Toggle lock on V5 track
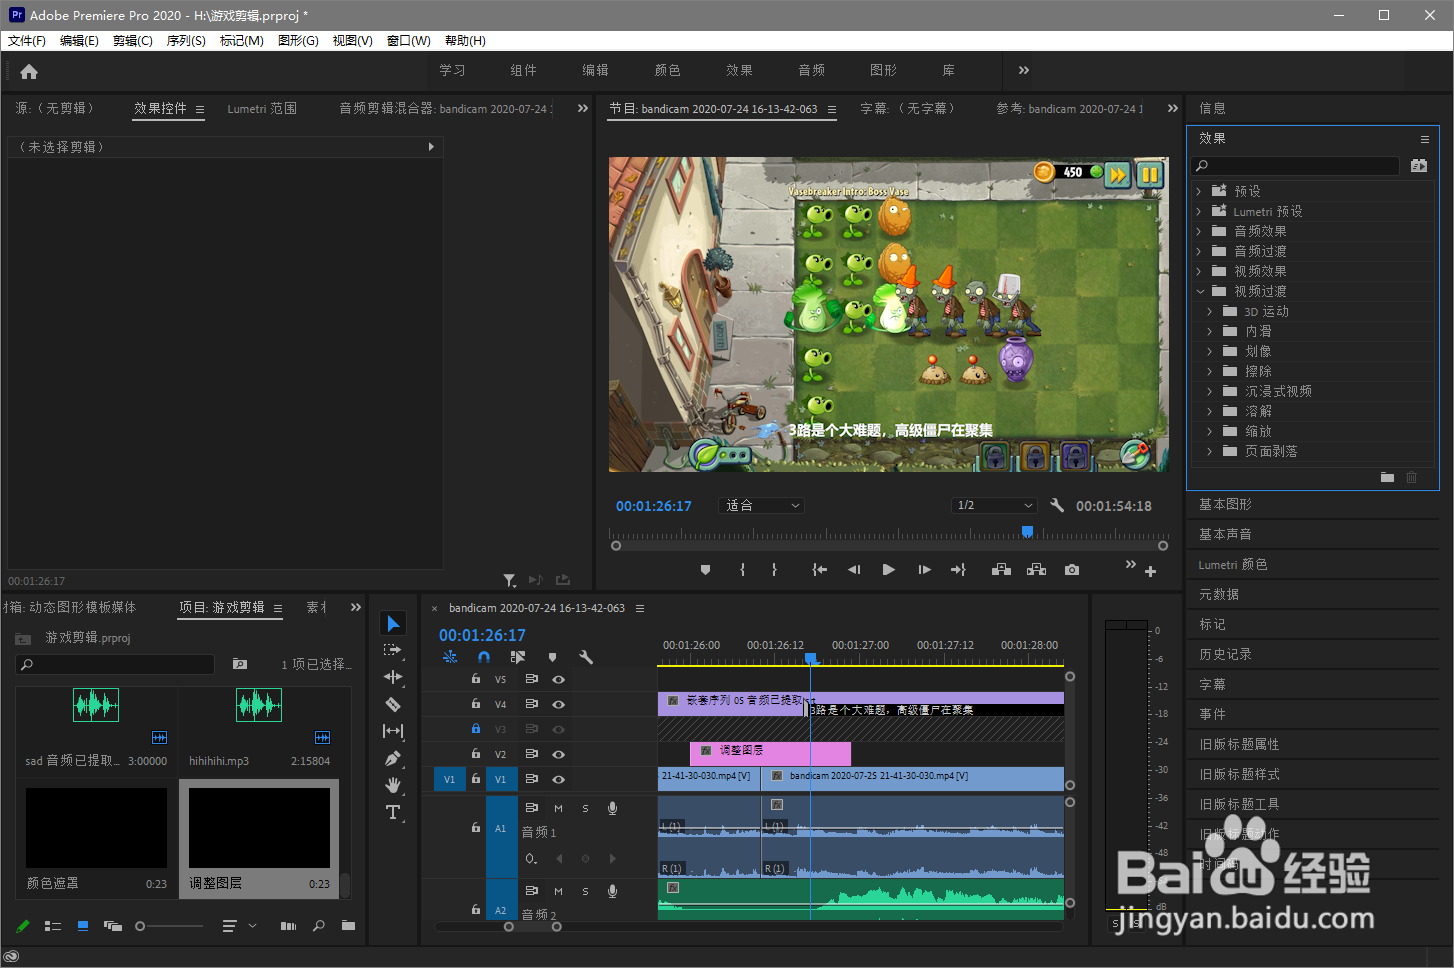Image resolution: width=1454 pixels, height=968 pixels. tap(476, 679)
